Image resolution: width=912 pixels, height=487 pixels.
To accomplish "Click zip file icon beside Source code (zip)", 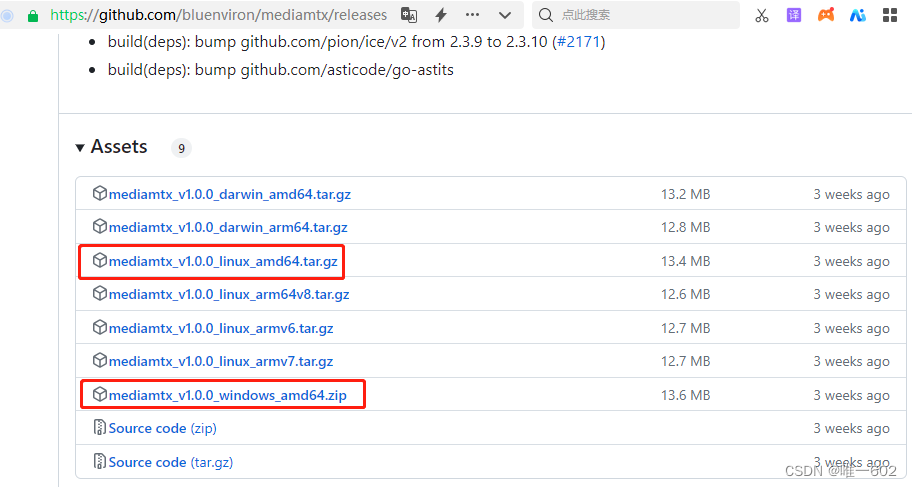I will coord(100,428).
